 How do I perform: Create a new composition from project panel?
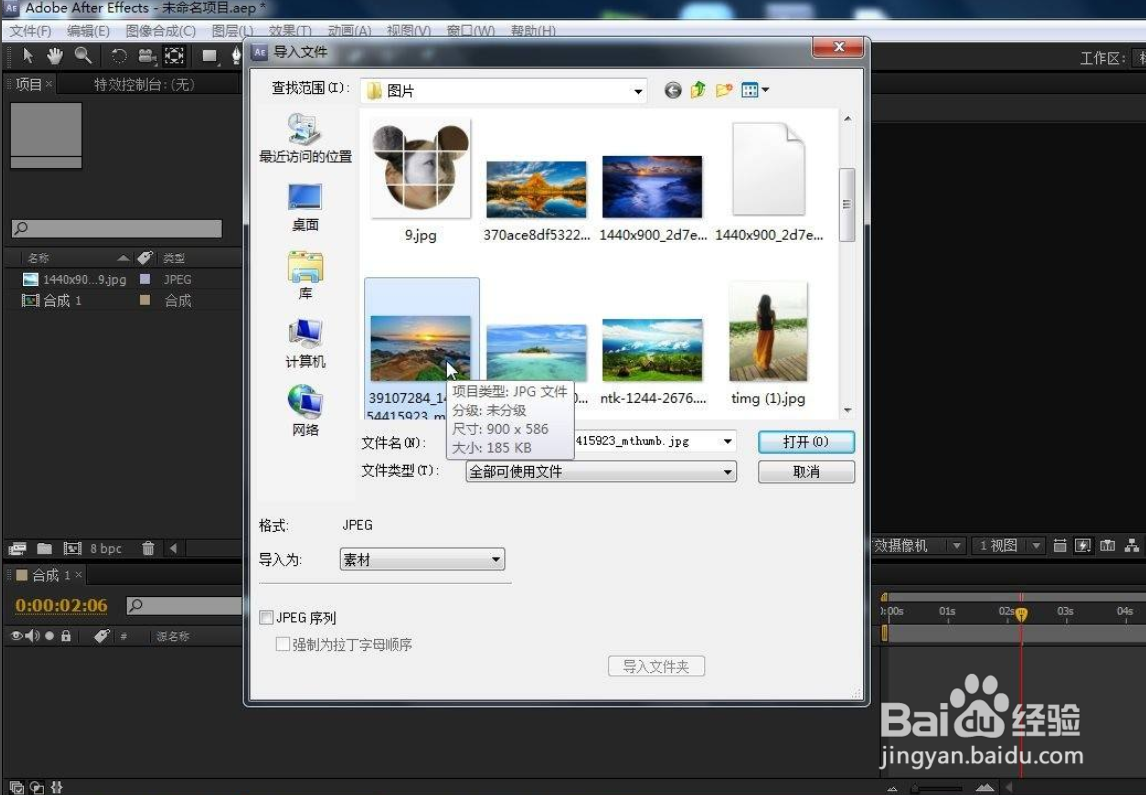coord(72,548)
